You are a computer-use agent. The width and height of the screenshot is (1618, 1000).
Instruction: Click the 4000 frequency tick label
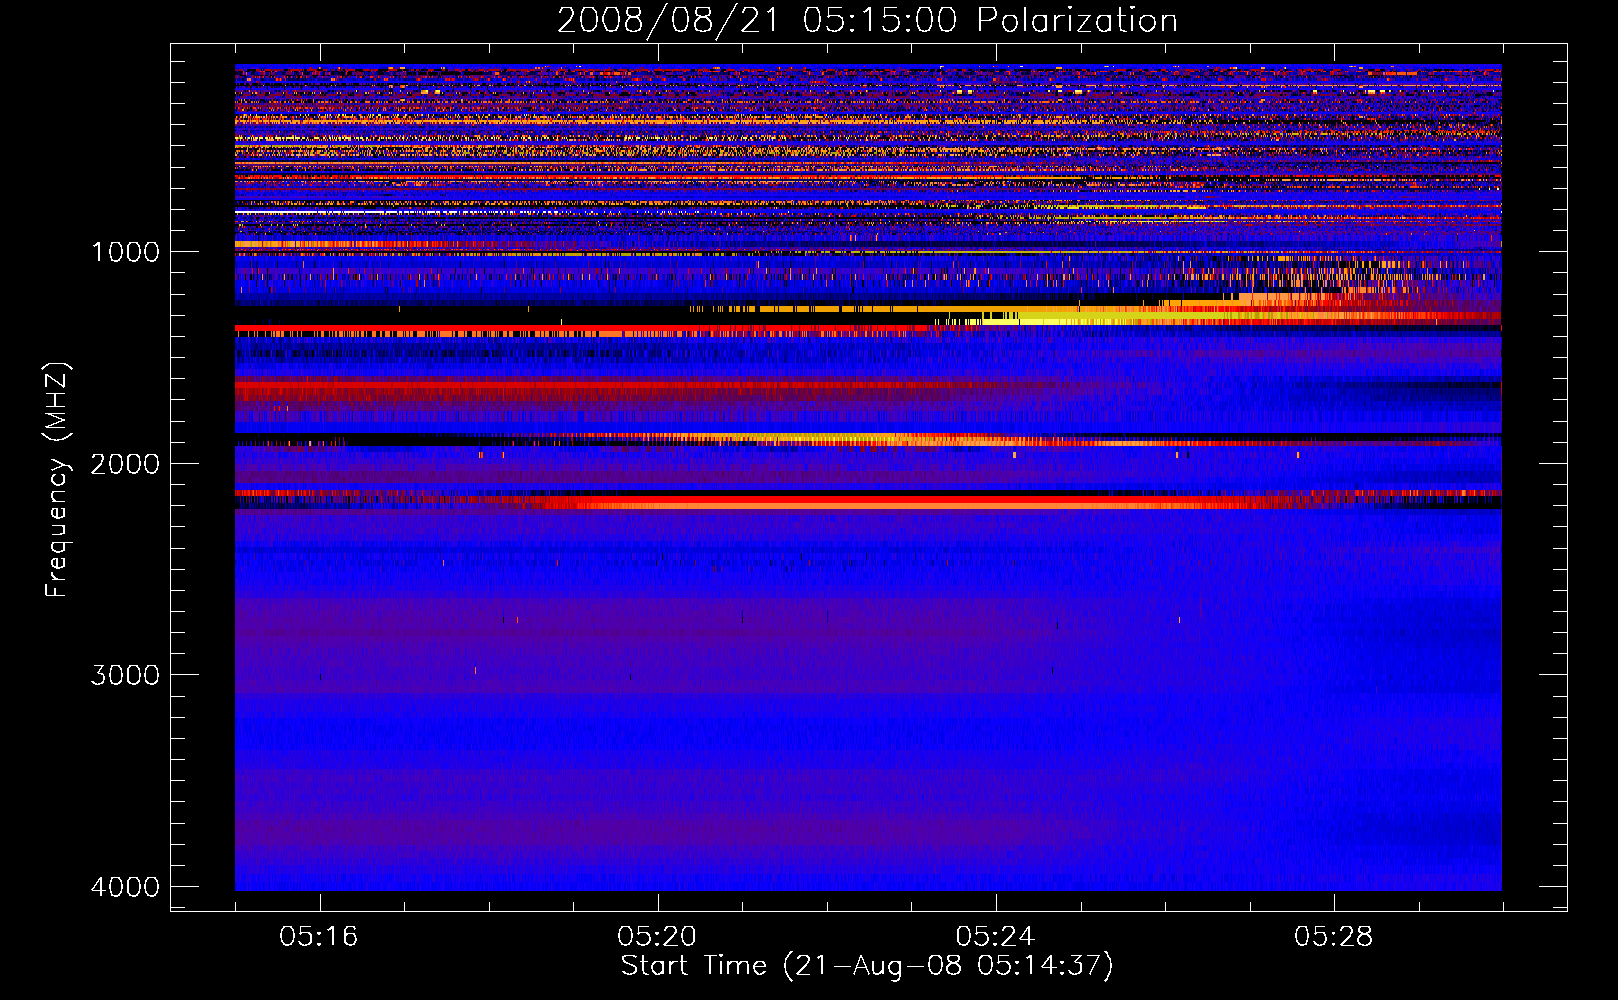click(125, 887)
